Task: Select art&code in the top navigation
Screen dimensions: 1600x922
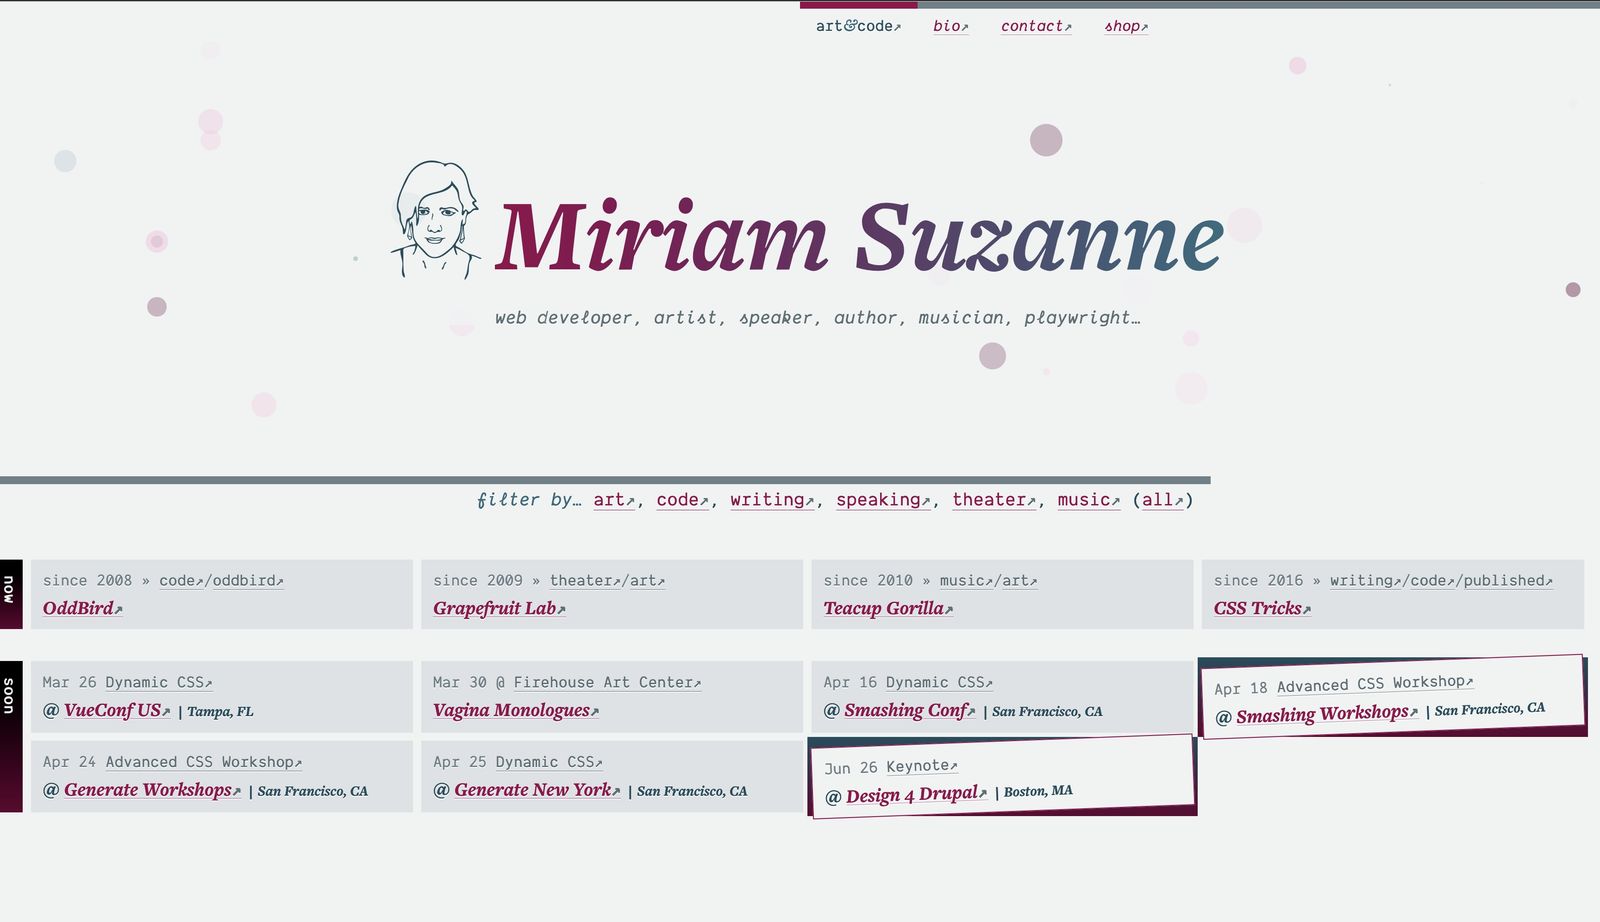Action: click(x=857, y=26)
